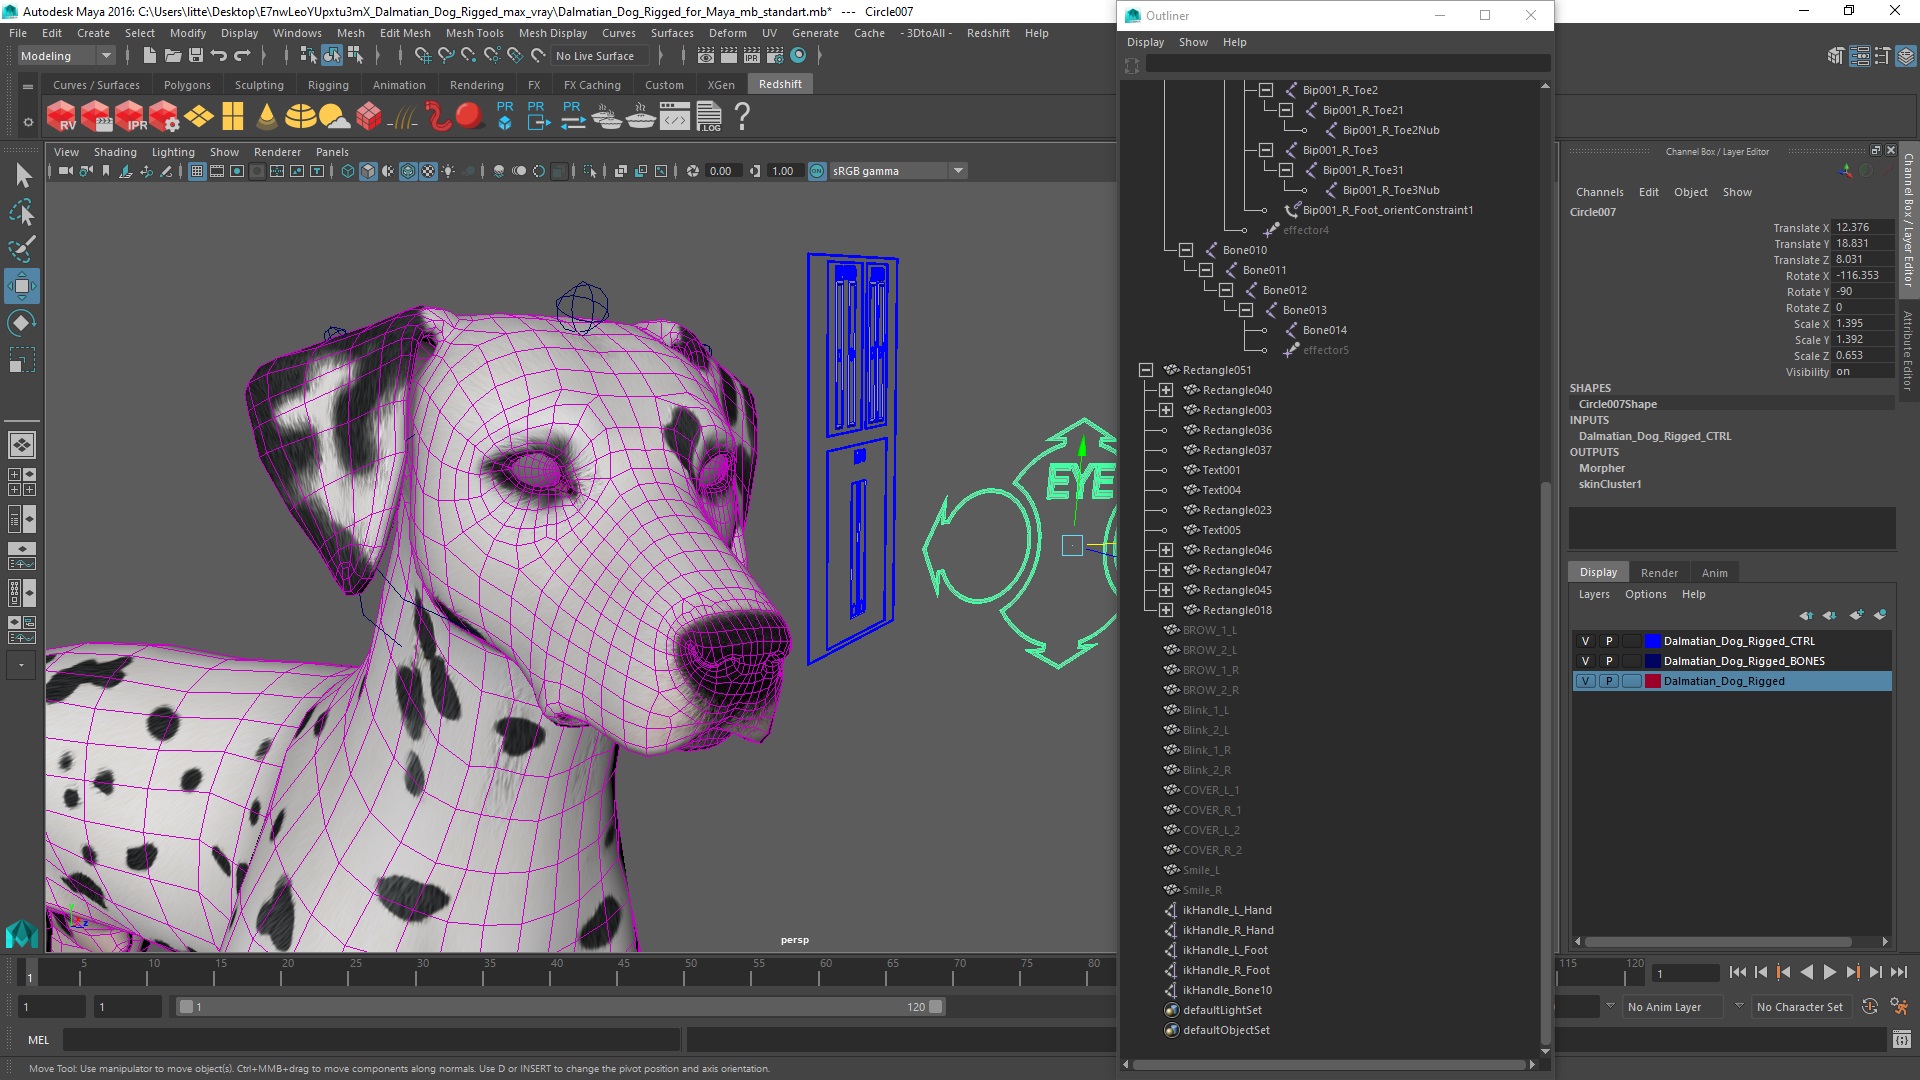The image size is (1920, 1080).
Task: Expand the Rectangle003 node
Action: coord(1166,410)
